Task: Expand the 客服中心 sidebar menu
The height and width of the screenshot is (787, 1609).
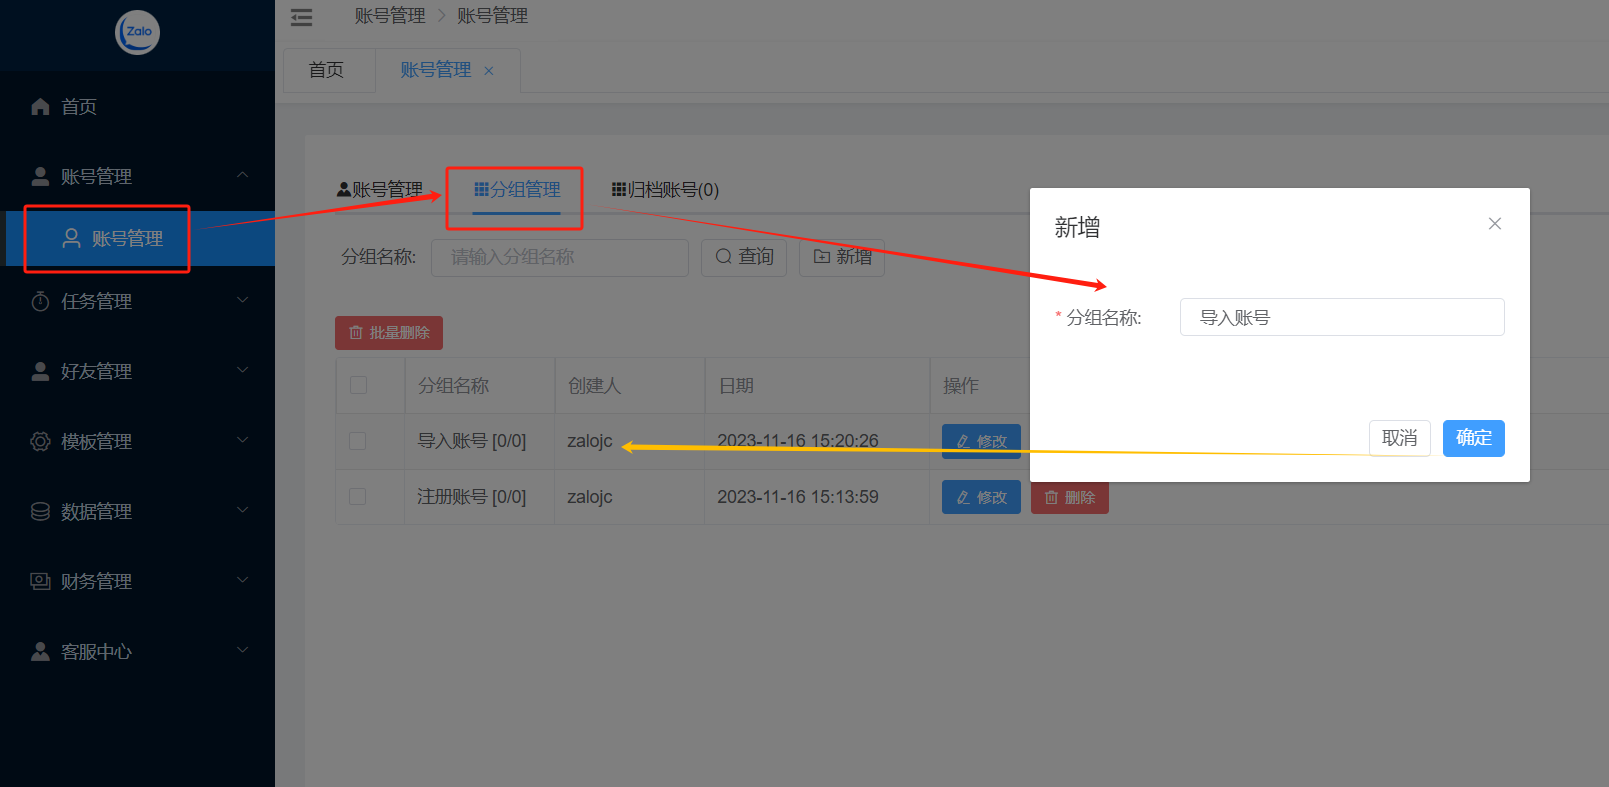Action: [x=242, y=651]
